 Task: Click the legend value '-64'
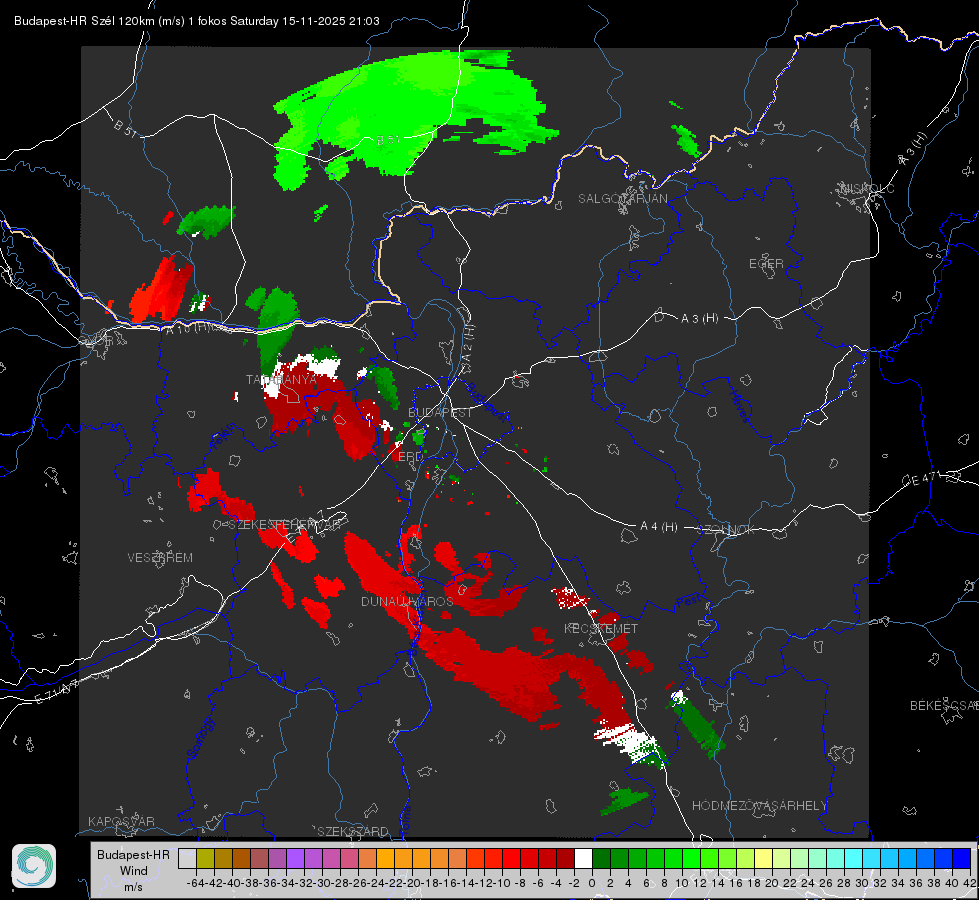(x=195, y=883)
